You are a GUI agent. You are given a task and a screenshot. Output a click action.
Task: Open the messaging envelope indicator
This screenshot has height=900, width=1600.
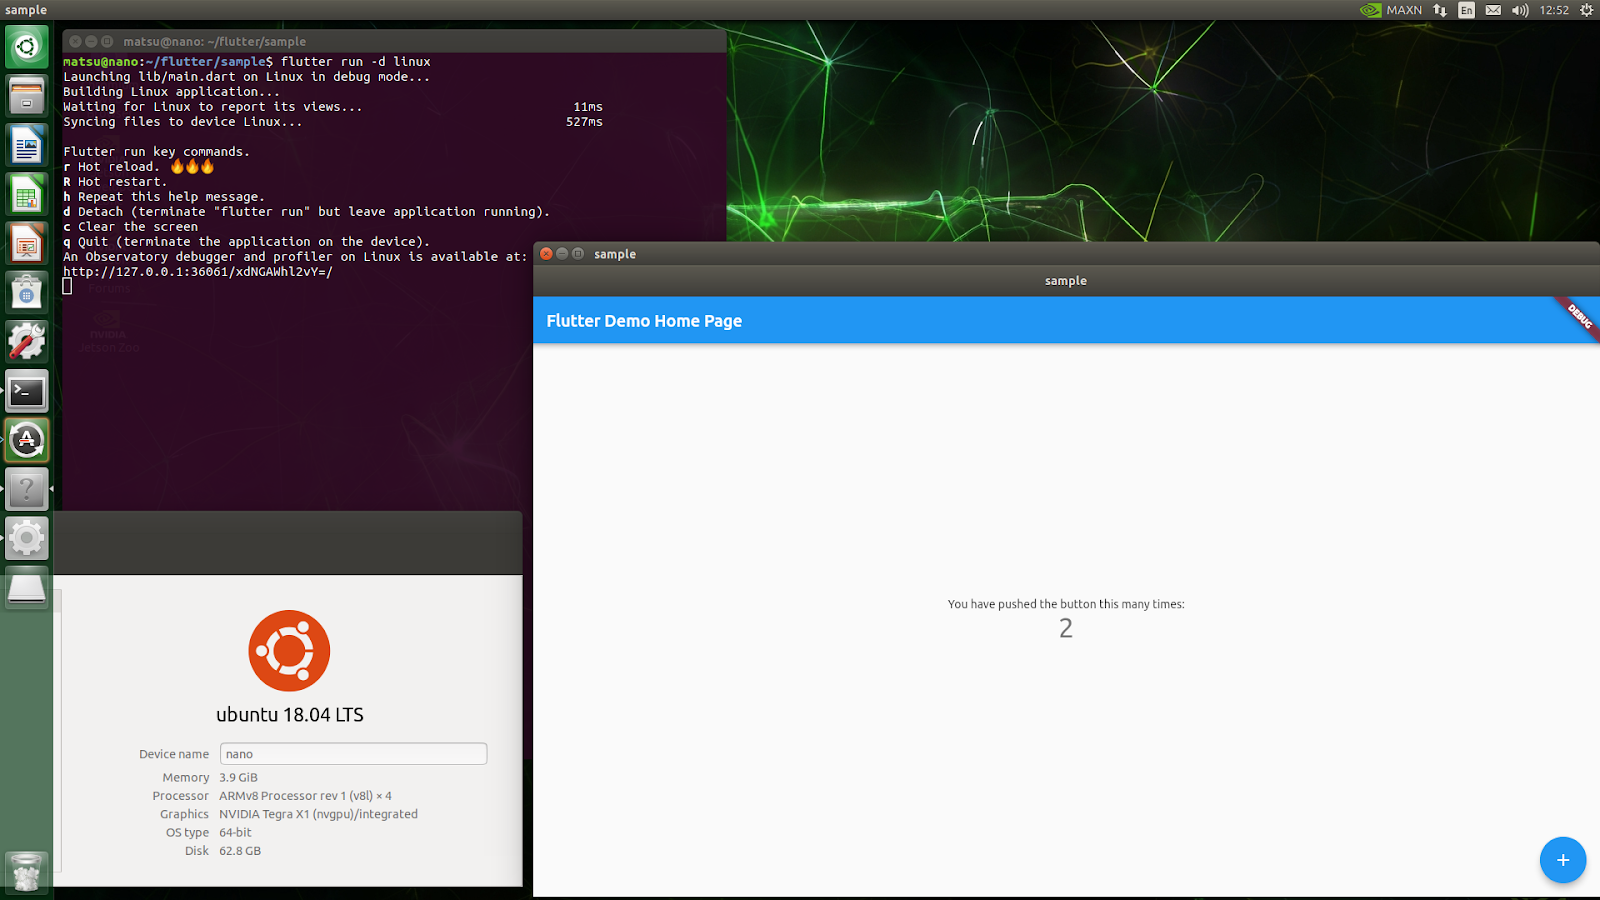coord(1493,10)
